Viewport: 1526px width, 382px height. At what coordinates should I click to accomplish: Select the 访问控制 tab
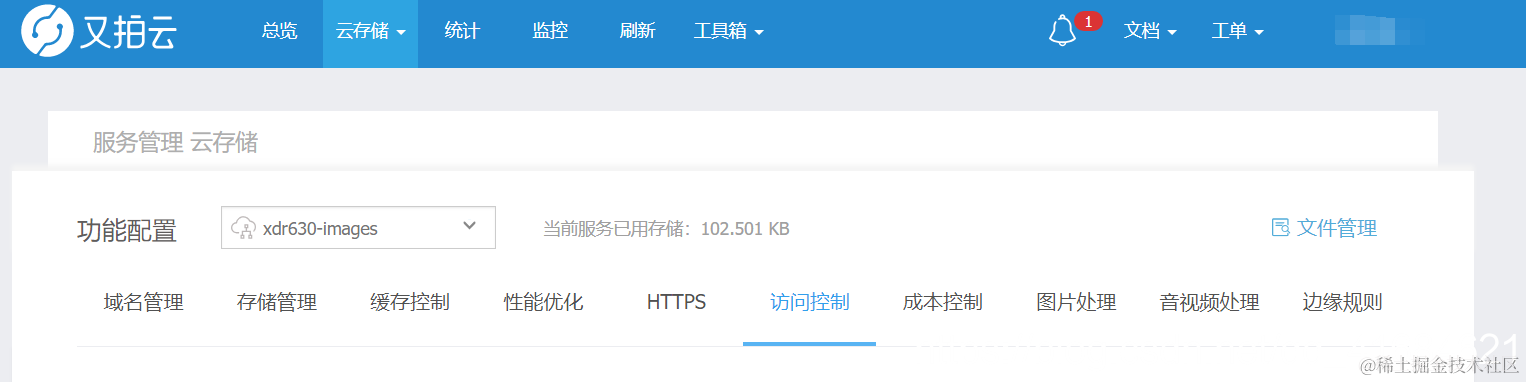point(810,302)
